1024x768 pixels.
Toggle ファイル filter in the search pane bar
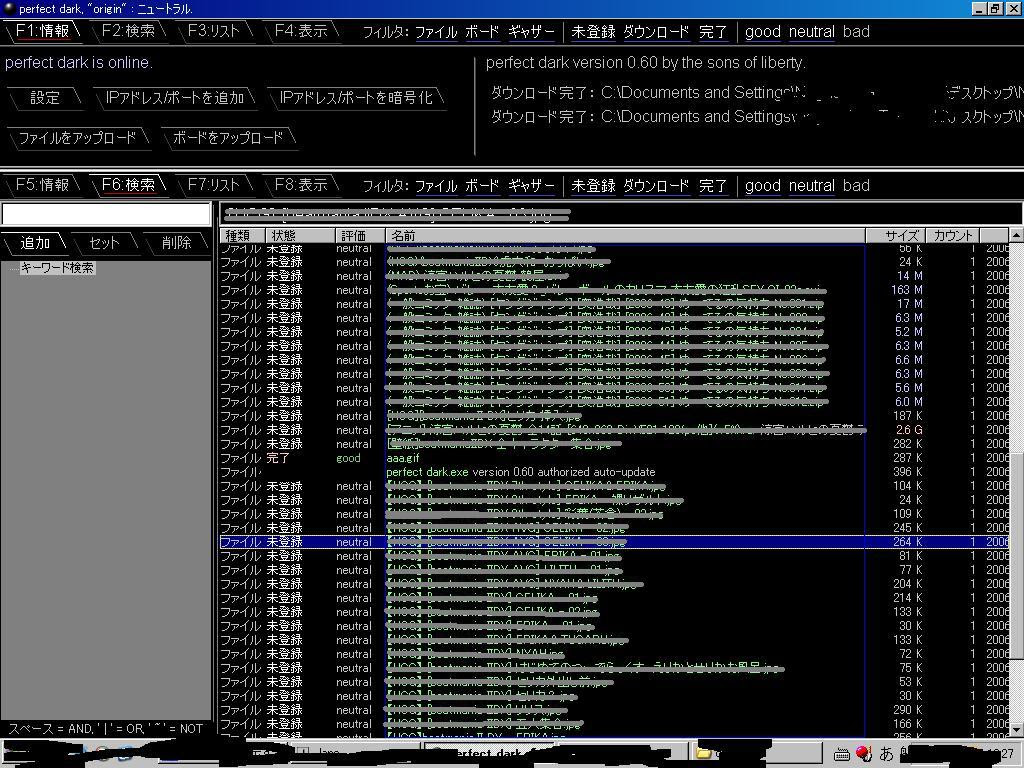pyautogui.click(x=436, y=186)
